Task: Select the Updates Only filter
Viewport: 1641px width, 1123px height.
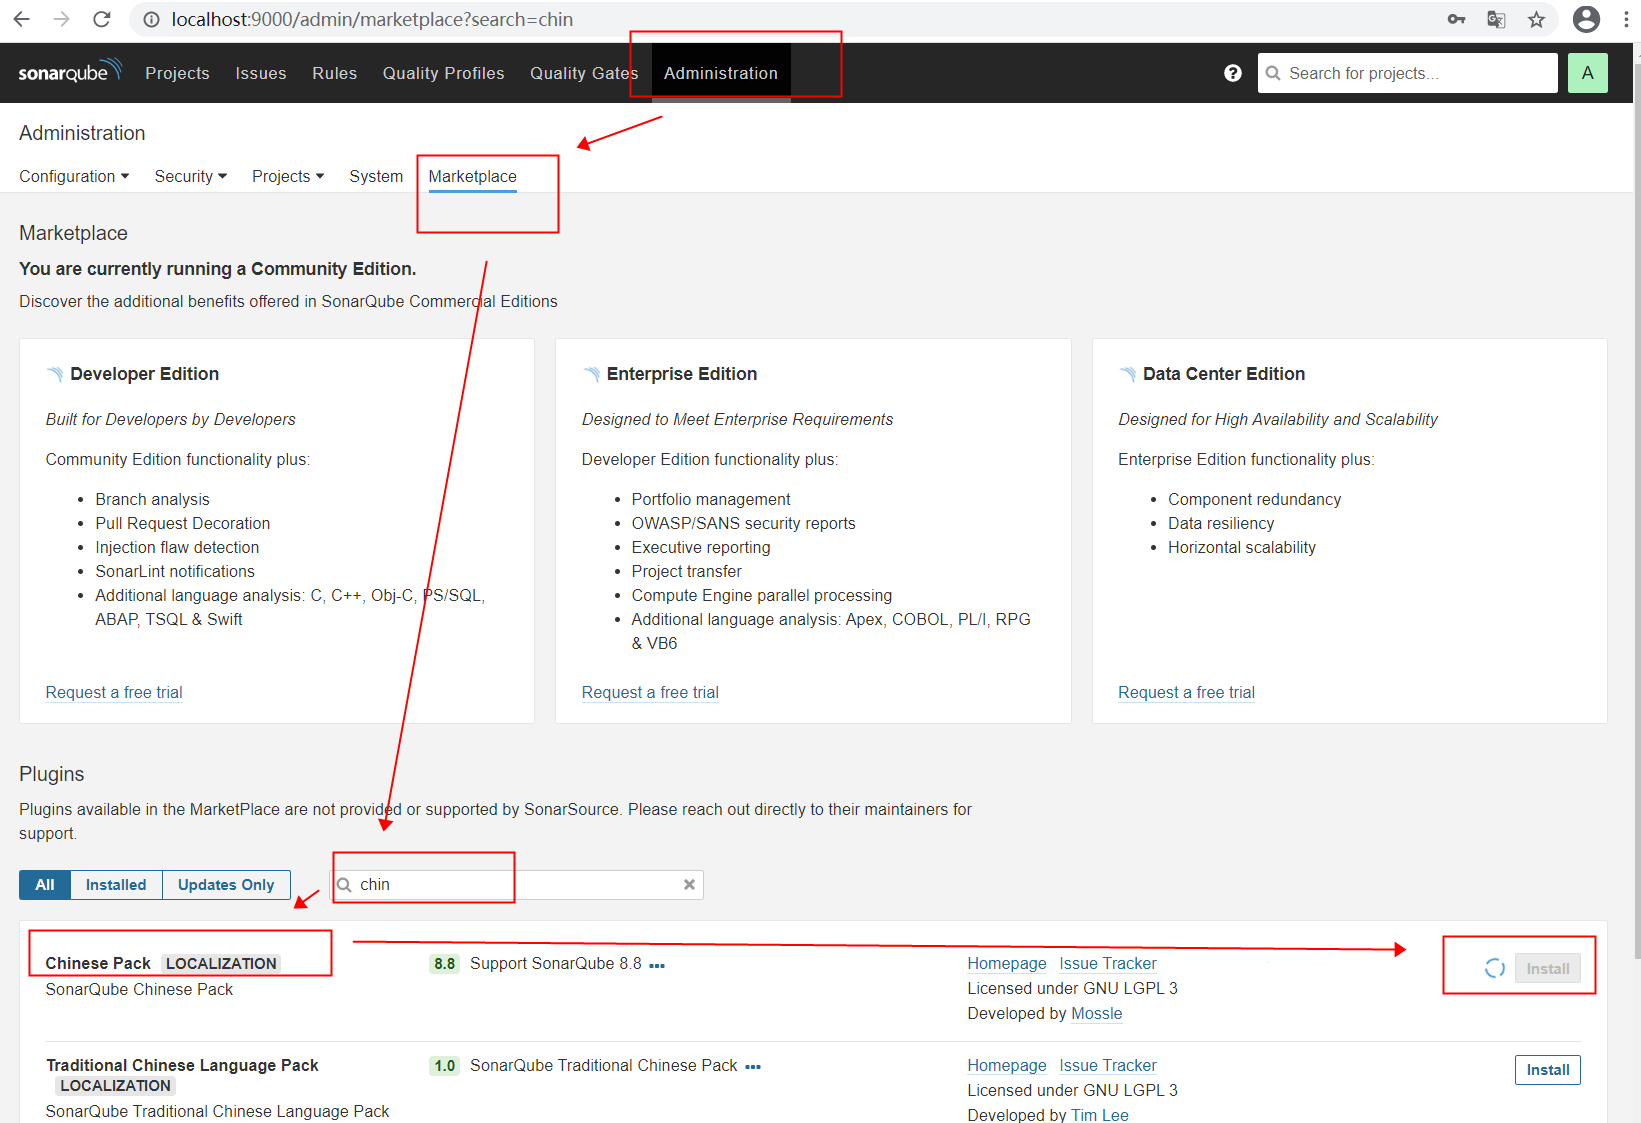Action: [x=226, y=885]
